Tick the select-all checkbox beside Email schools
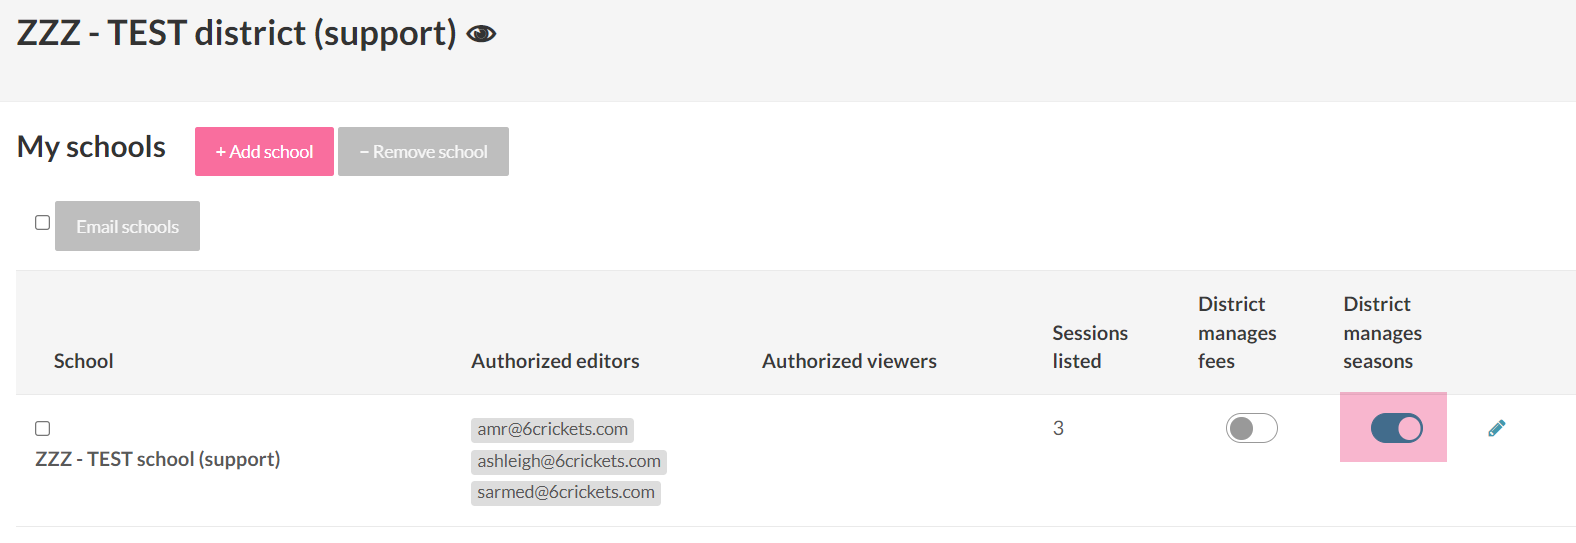Viewport: 1576px width, 543px height. [42, 222]
